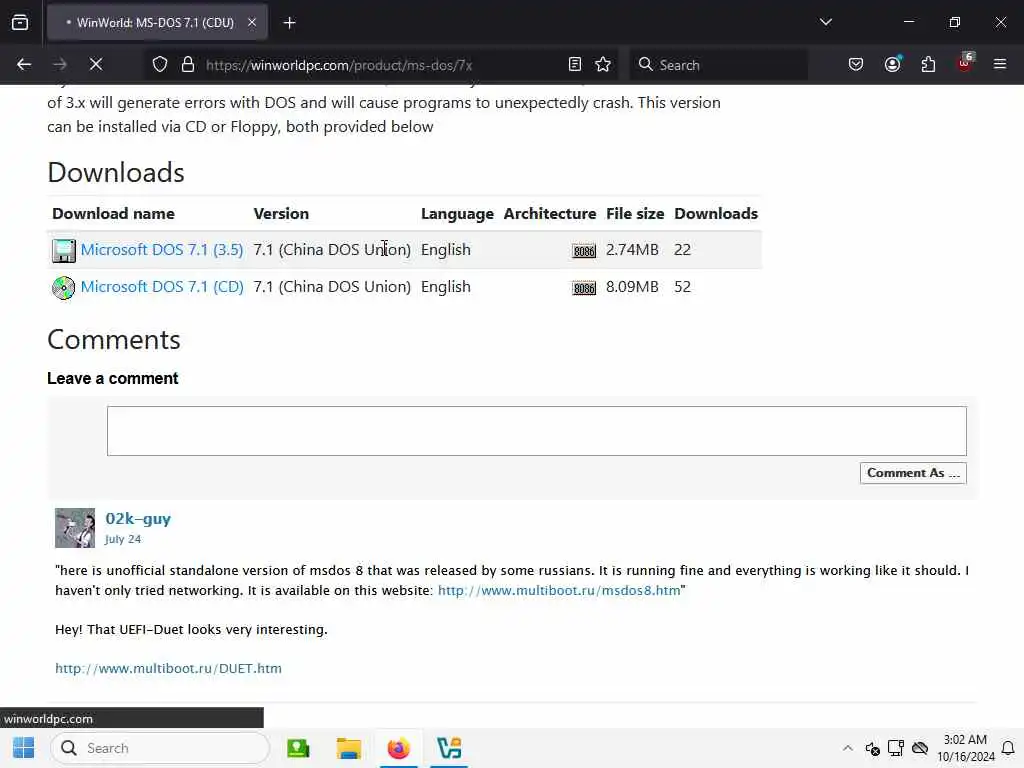1024x768 pixels.
Task: Bookmark this page with star icon
Action: point(603,65)
